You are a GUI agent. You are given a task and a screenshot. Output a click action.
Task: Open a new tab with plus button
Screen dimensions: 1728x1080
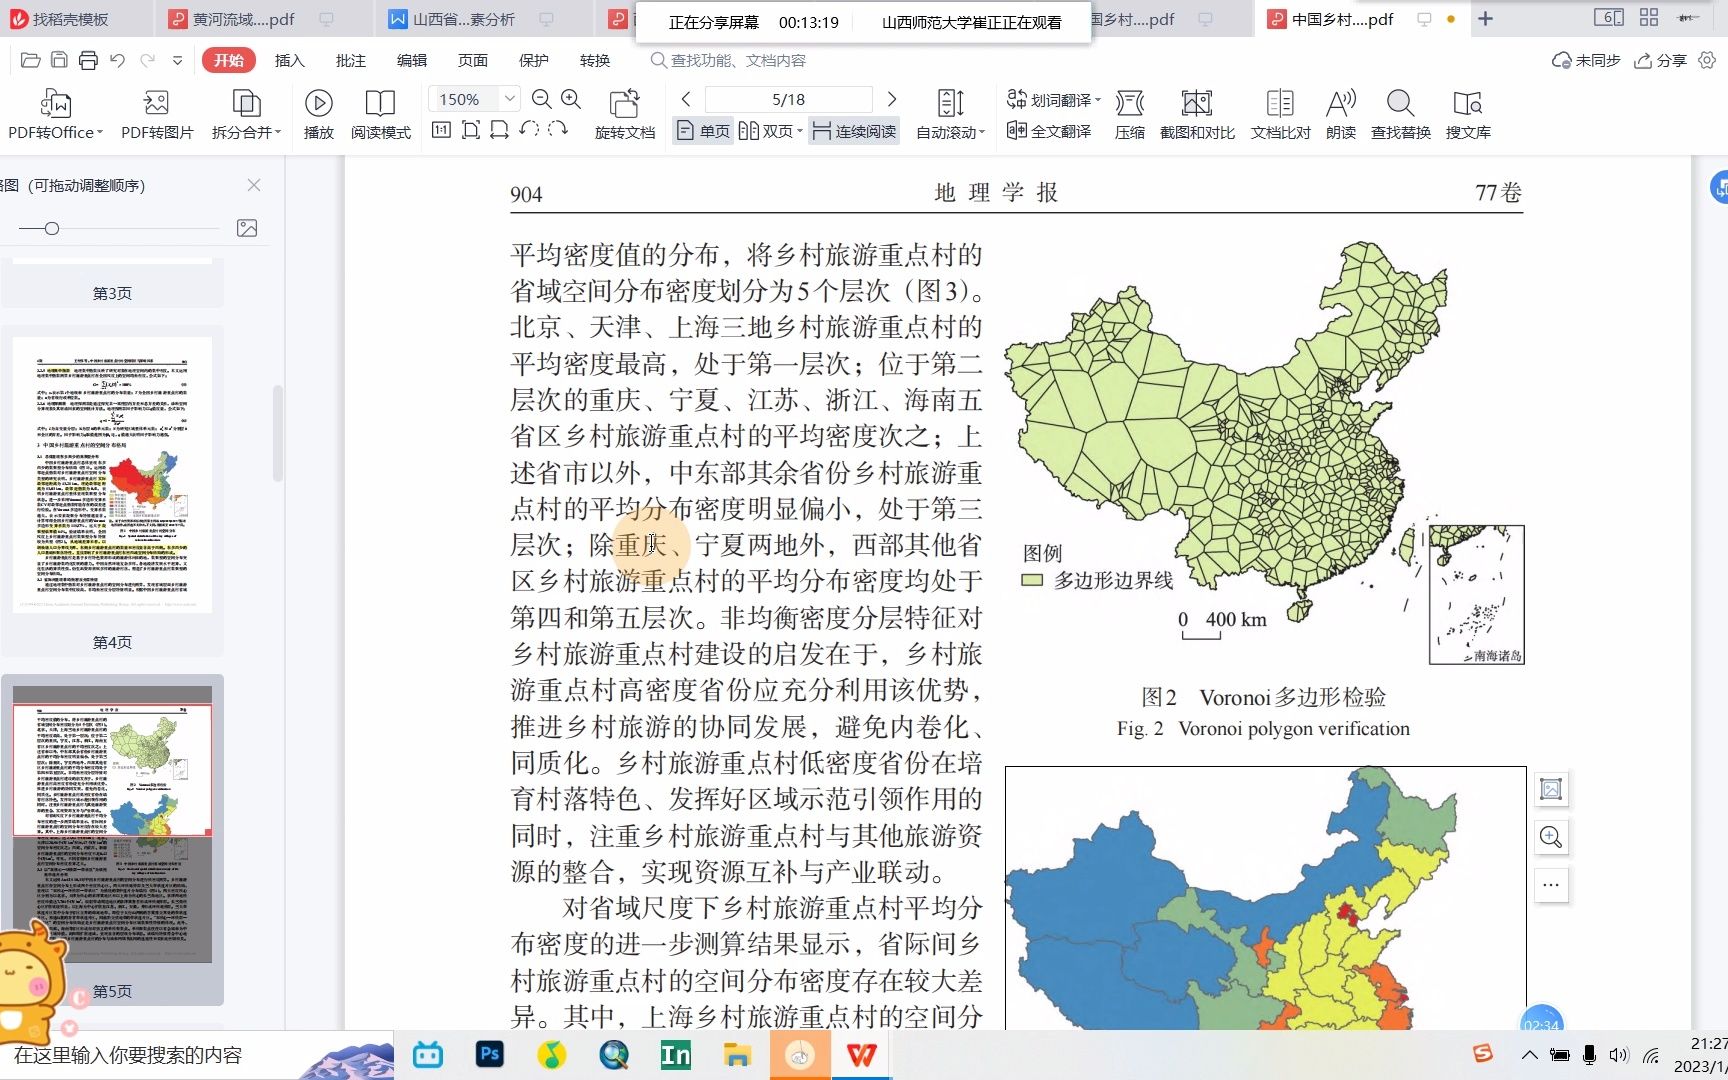pyautogui.click(x=1486, y=19)
